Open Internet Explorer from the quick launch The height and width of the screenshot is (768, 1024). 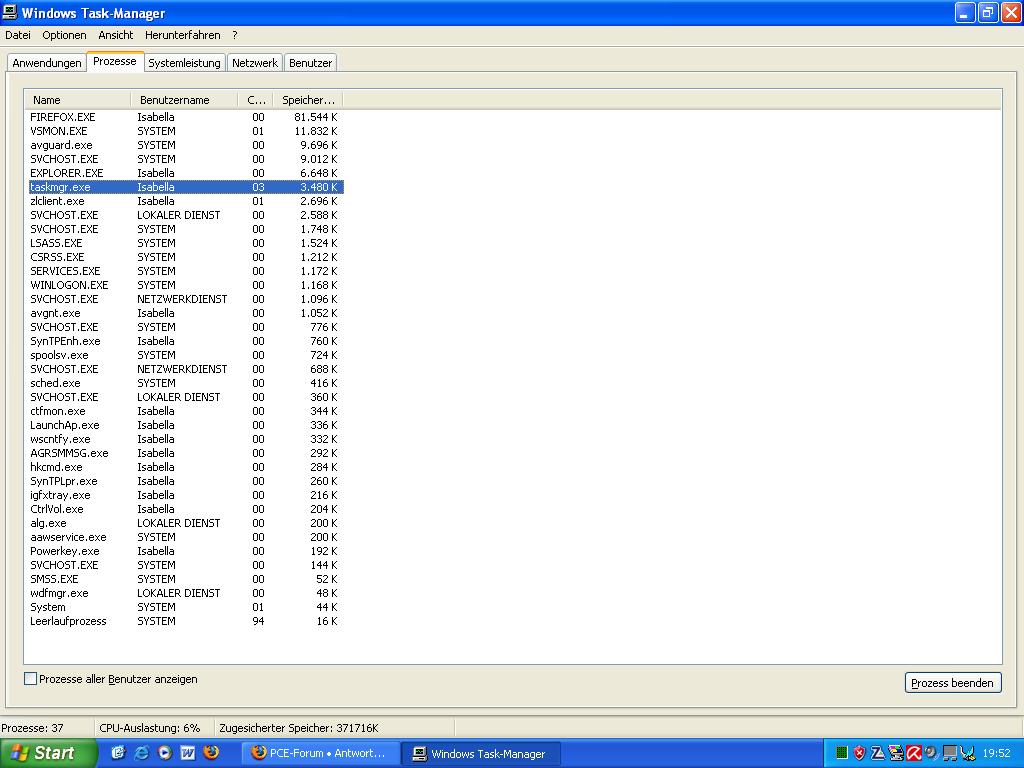click(x=141, y=753)
